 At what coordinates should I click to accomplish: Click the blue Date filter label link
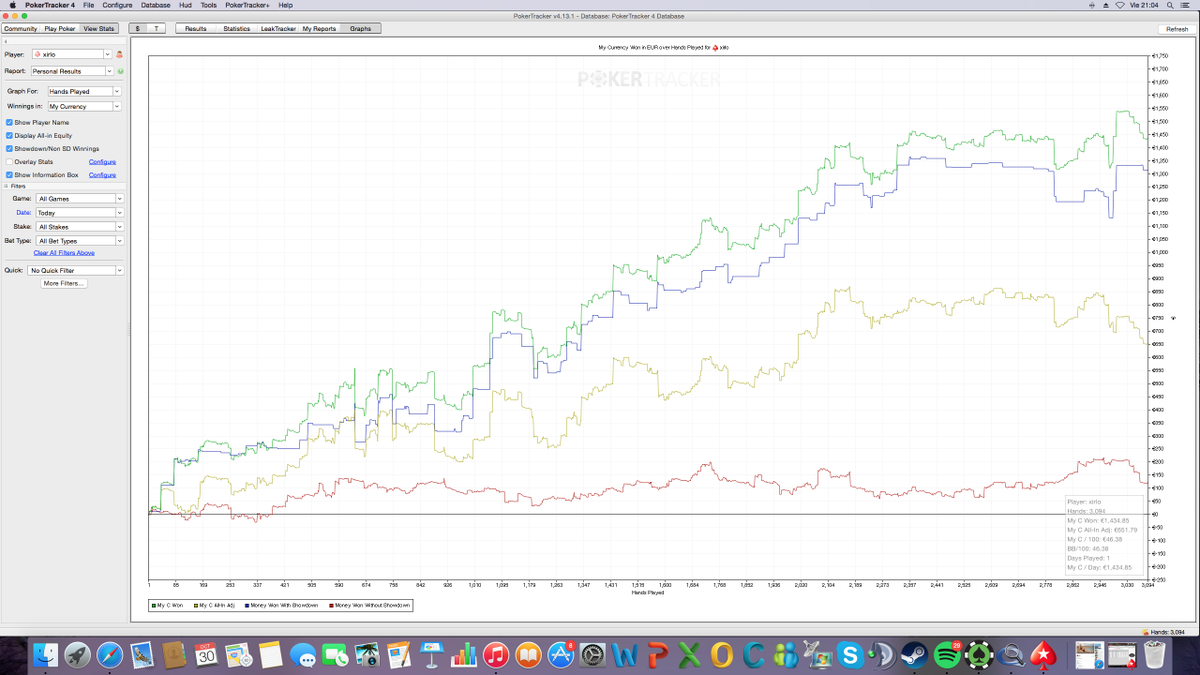point(22,213)
